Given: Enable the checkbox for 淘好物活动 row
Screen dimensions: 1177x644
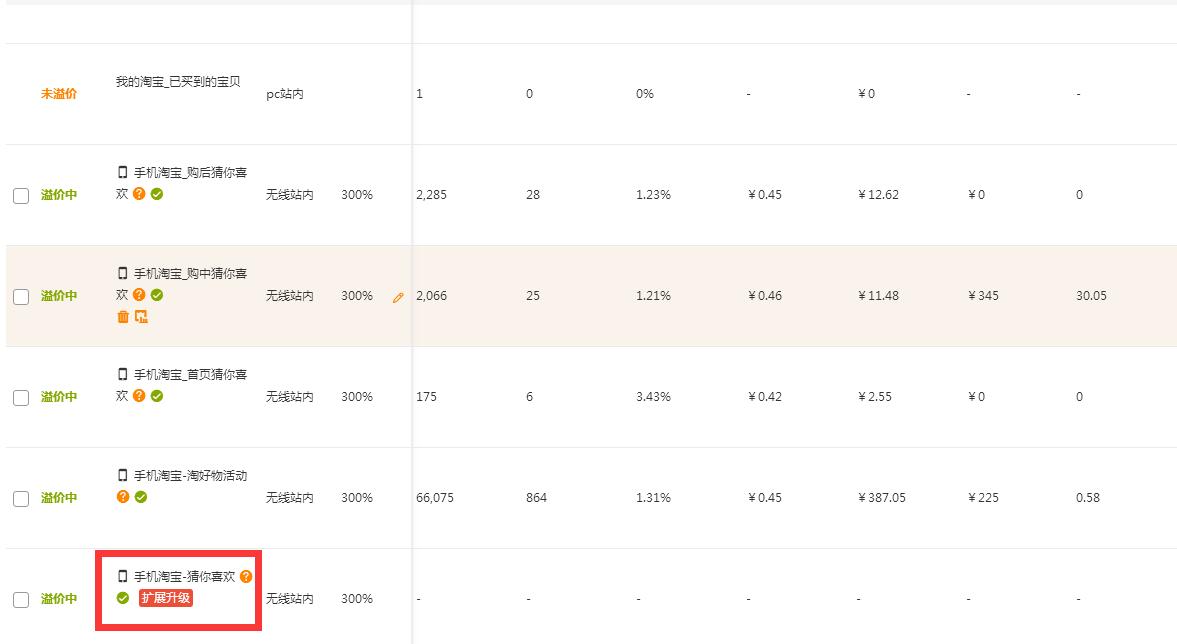Looking at the screenshot, I should pyautogui.click(x=21, y=499).
